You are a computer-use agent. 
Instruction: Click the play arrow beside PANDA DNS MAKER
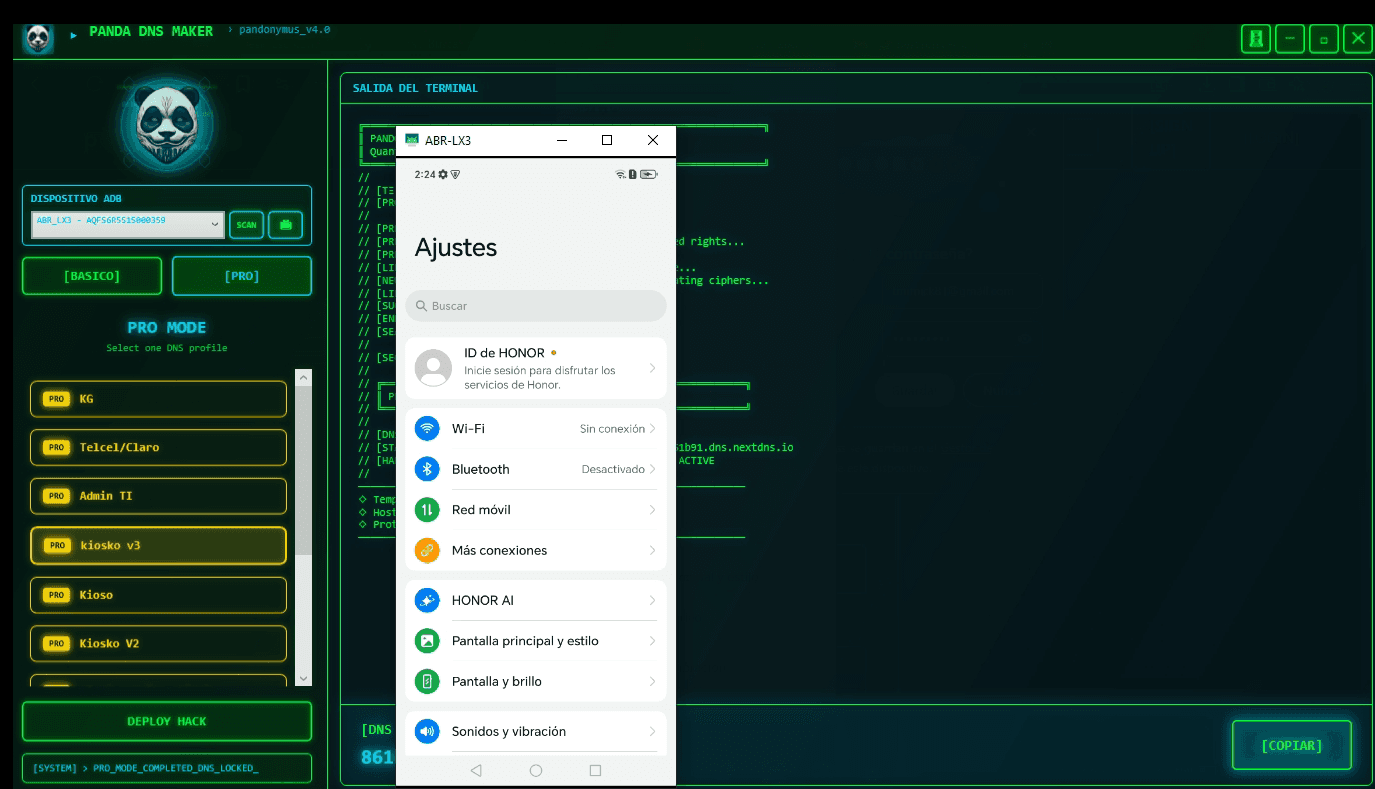click(74, 35)
